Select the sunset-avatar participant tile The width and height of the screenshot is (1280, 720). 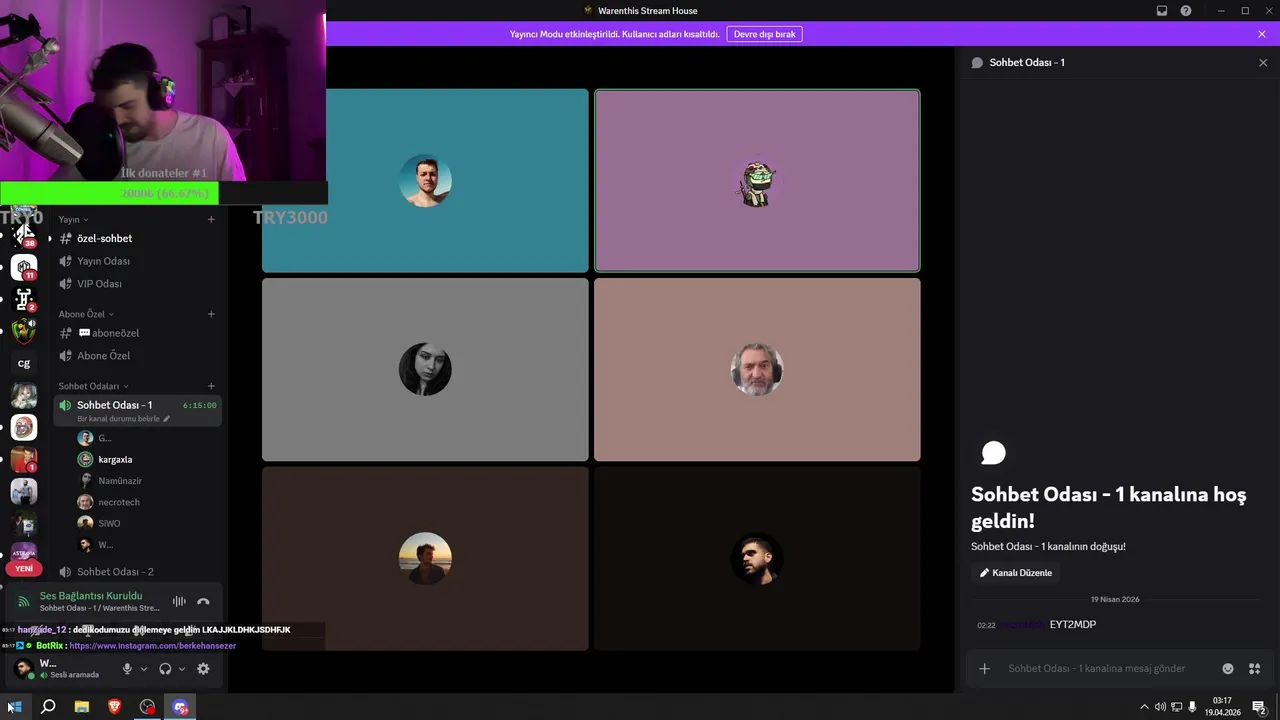(x=425, y=559)
